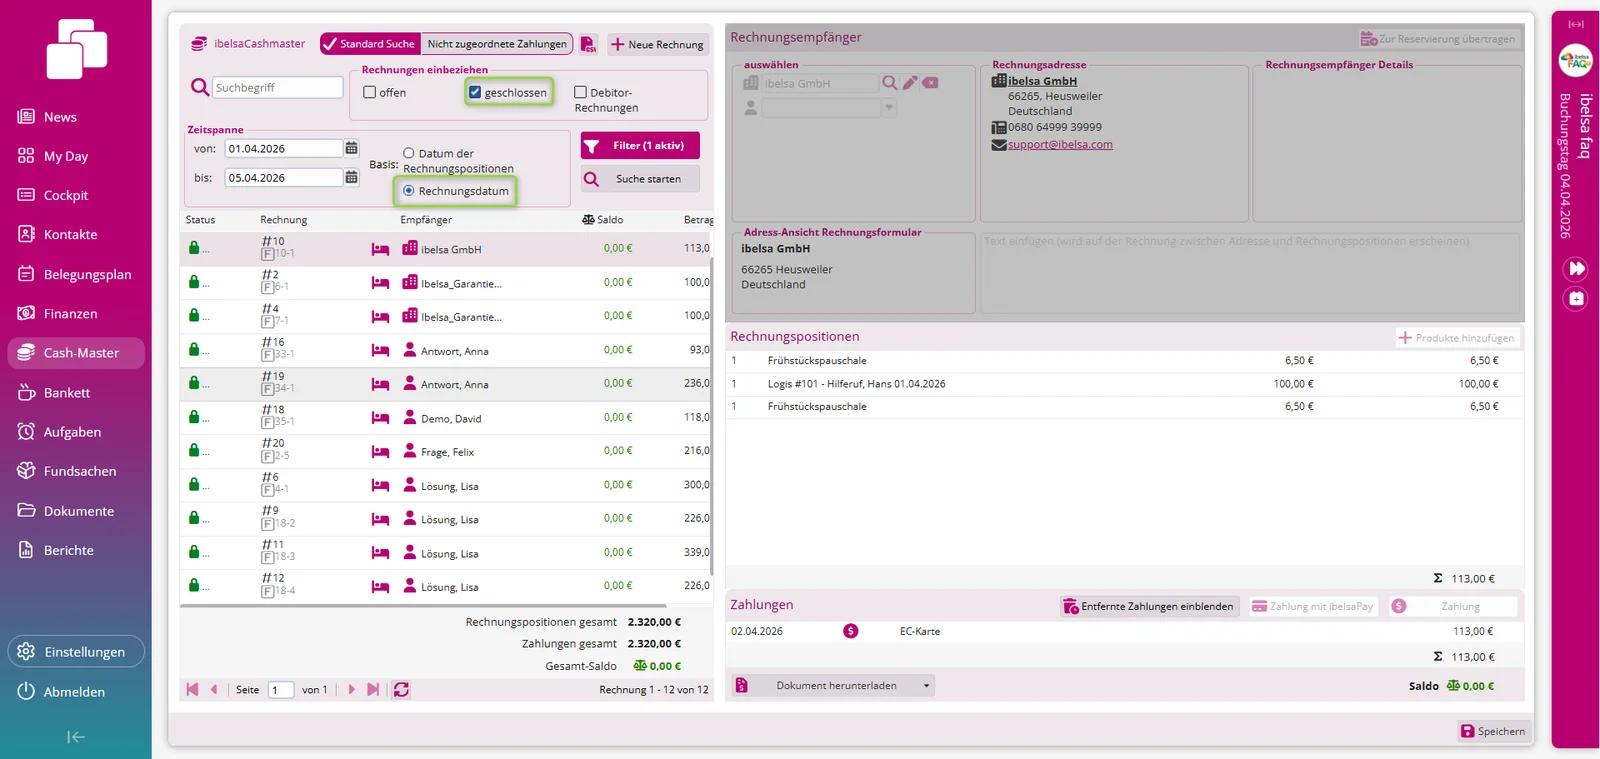Click the ibelsa logo icon

(x=76, y=49)
